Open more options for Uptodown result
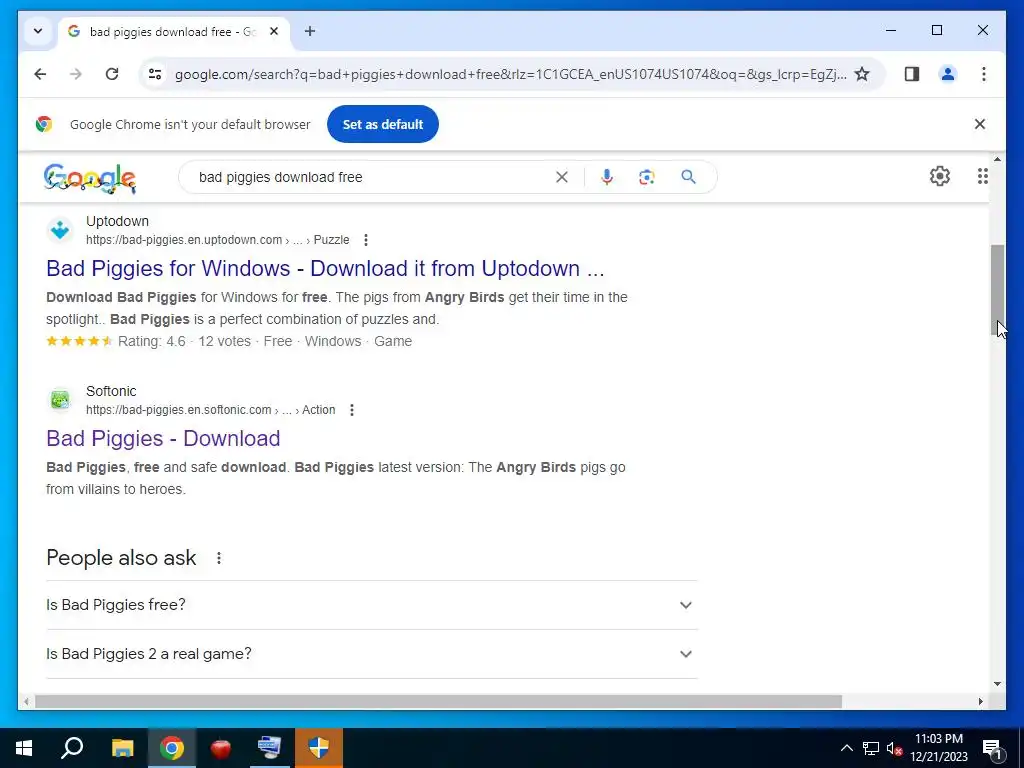Viewport: 1024px width, 768px height. 366,240
